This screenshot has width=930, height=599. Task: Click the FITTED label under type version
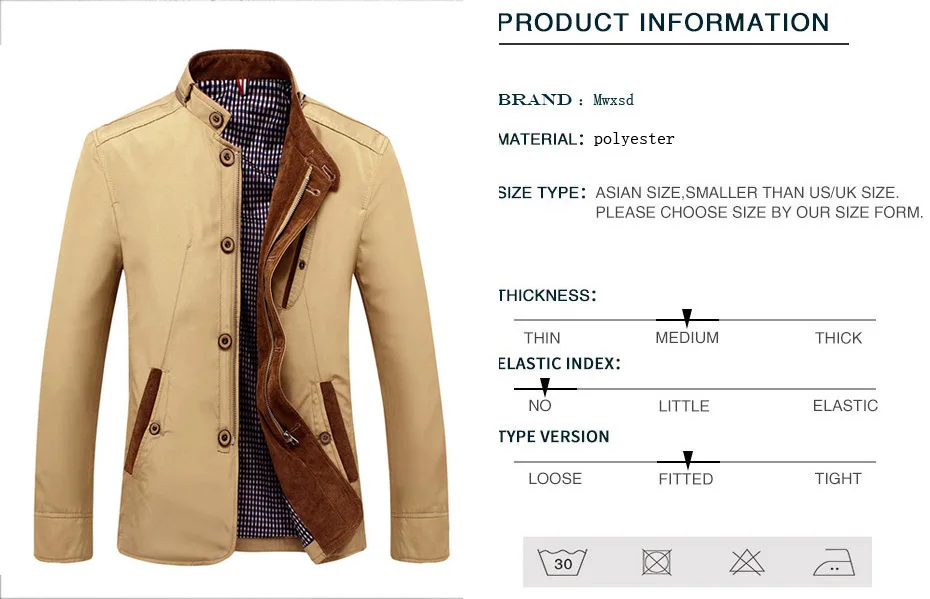[686, 479]
